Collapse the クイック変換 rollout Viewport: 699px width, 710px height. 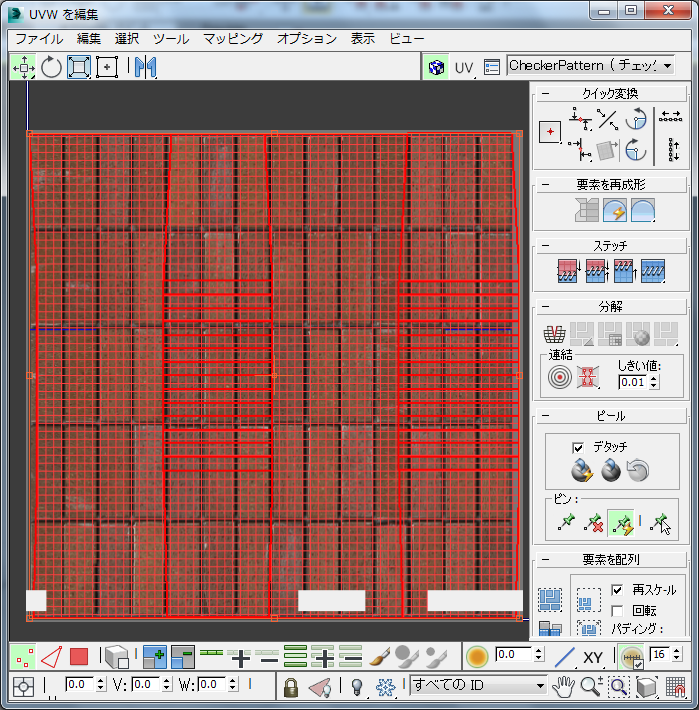click(x=546, y=94)
